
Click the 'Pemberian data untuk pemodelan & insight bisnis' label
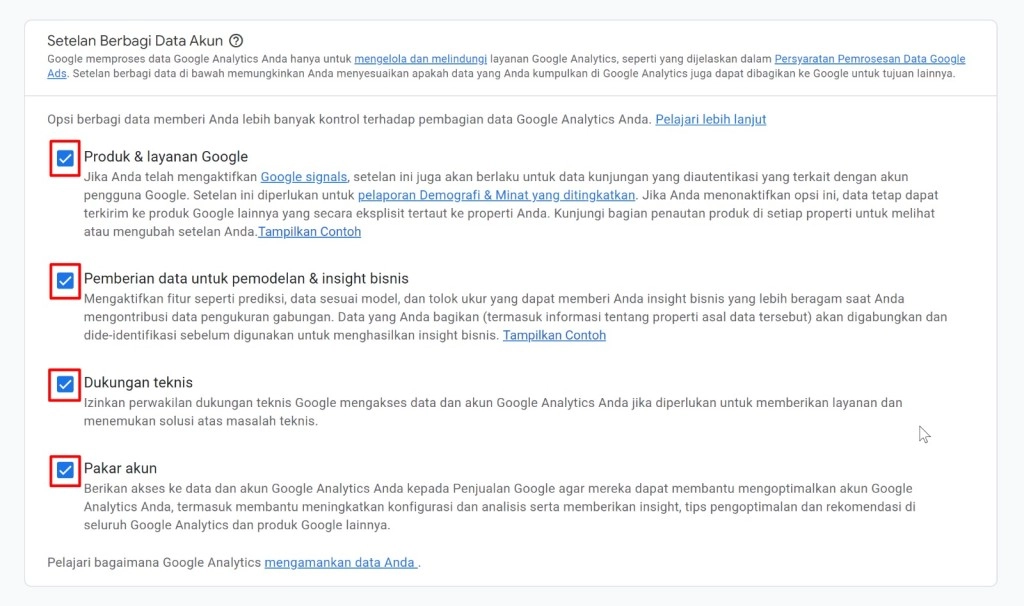[246, 279]
